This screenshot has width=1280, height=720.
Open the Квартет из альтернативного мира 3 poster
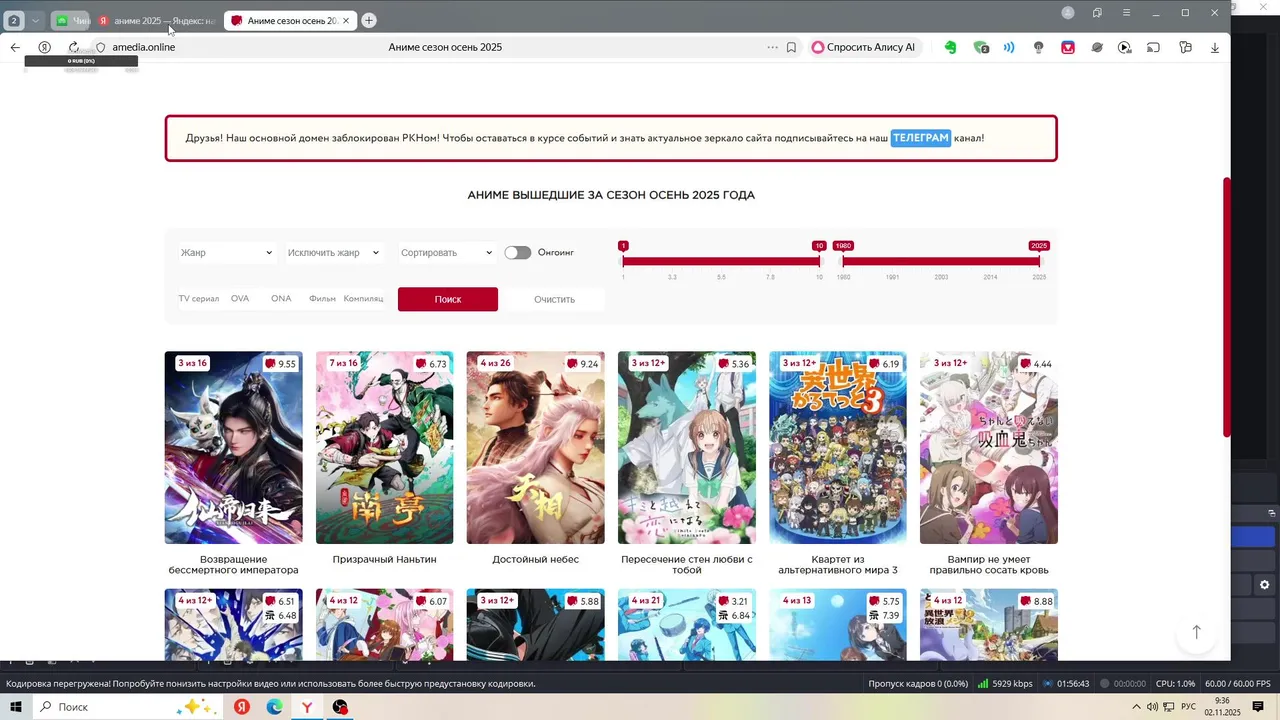[x=837, y=448]
